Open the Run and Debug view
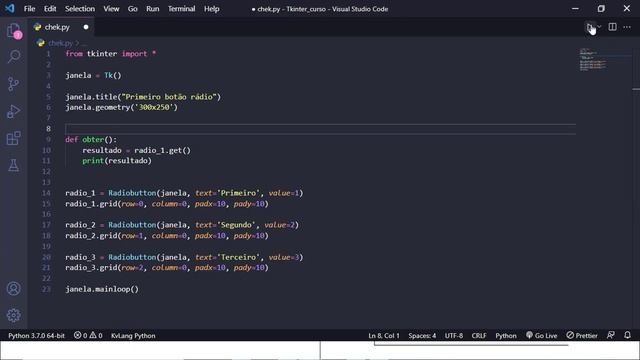 [x=13, y=111]
